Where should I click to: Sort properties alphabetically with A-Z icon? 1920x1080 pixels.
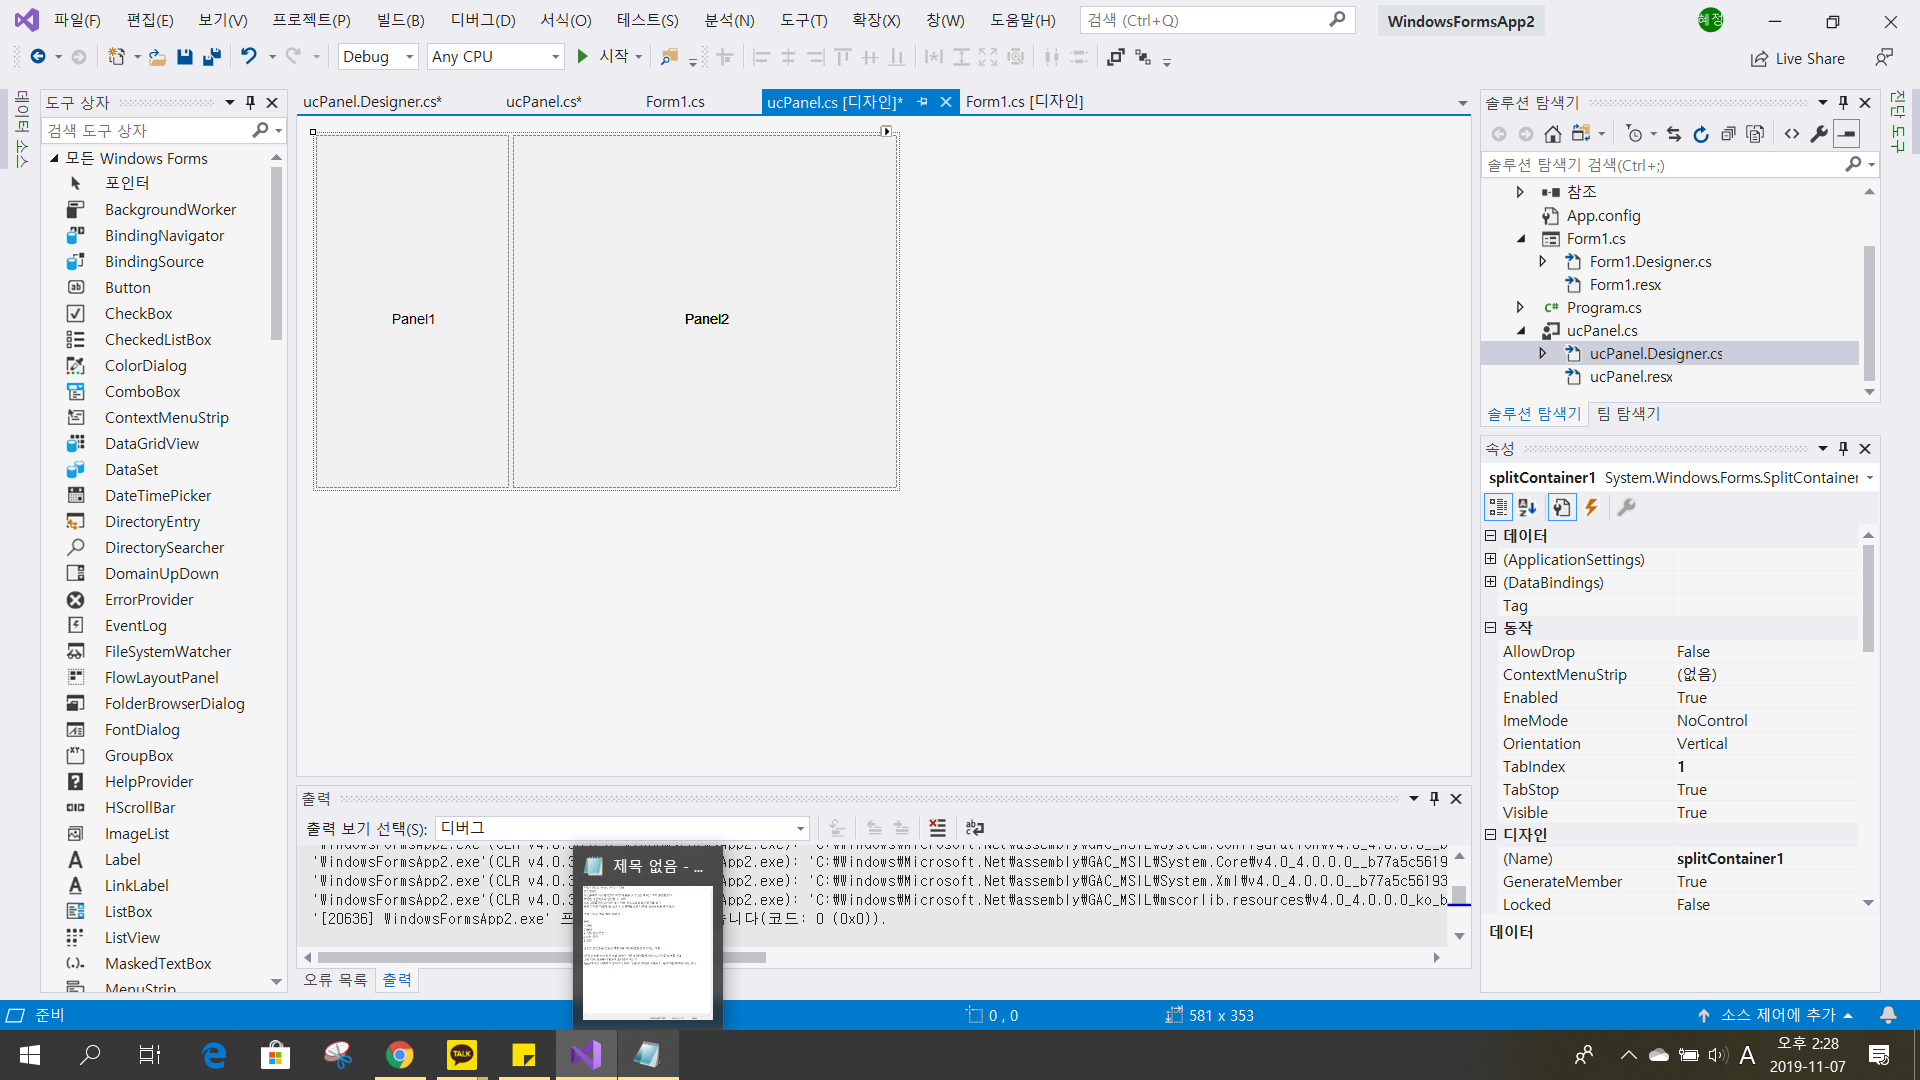coord(1527,508)
